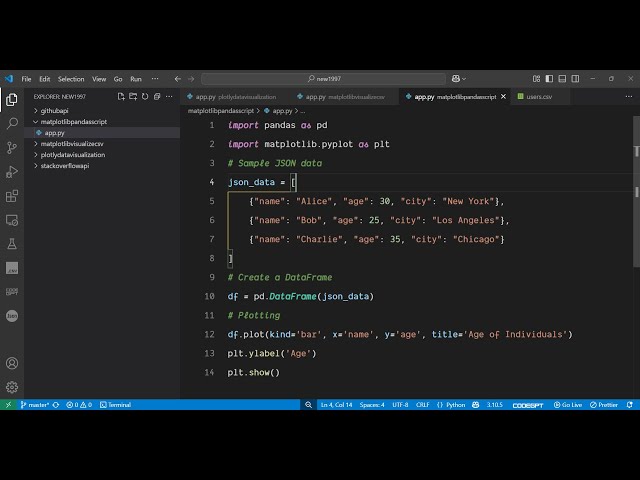Open the zoom magnifier icon in status bar
Viewport: 640px width, 480px height.
tap(309, 405)
